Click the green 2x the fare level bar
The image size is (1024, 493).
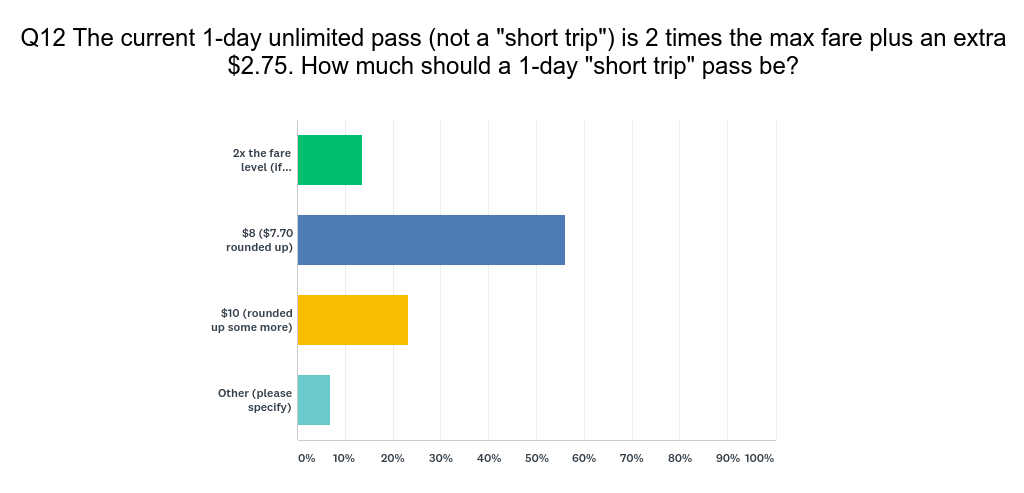click(x=330, y=160)
